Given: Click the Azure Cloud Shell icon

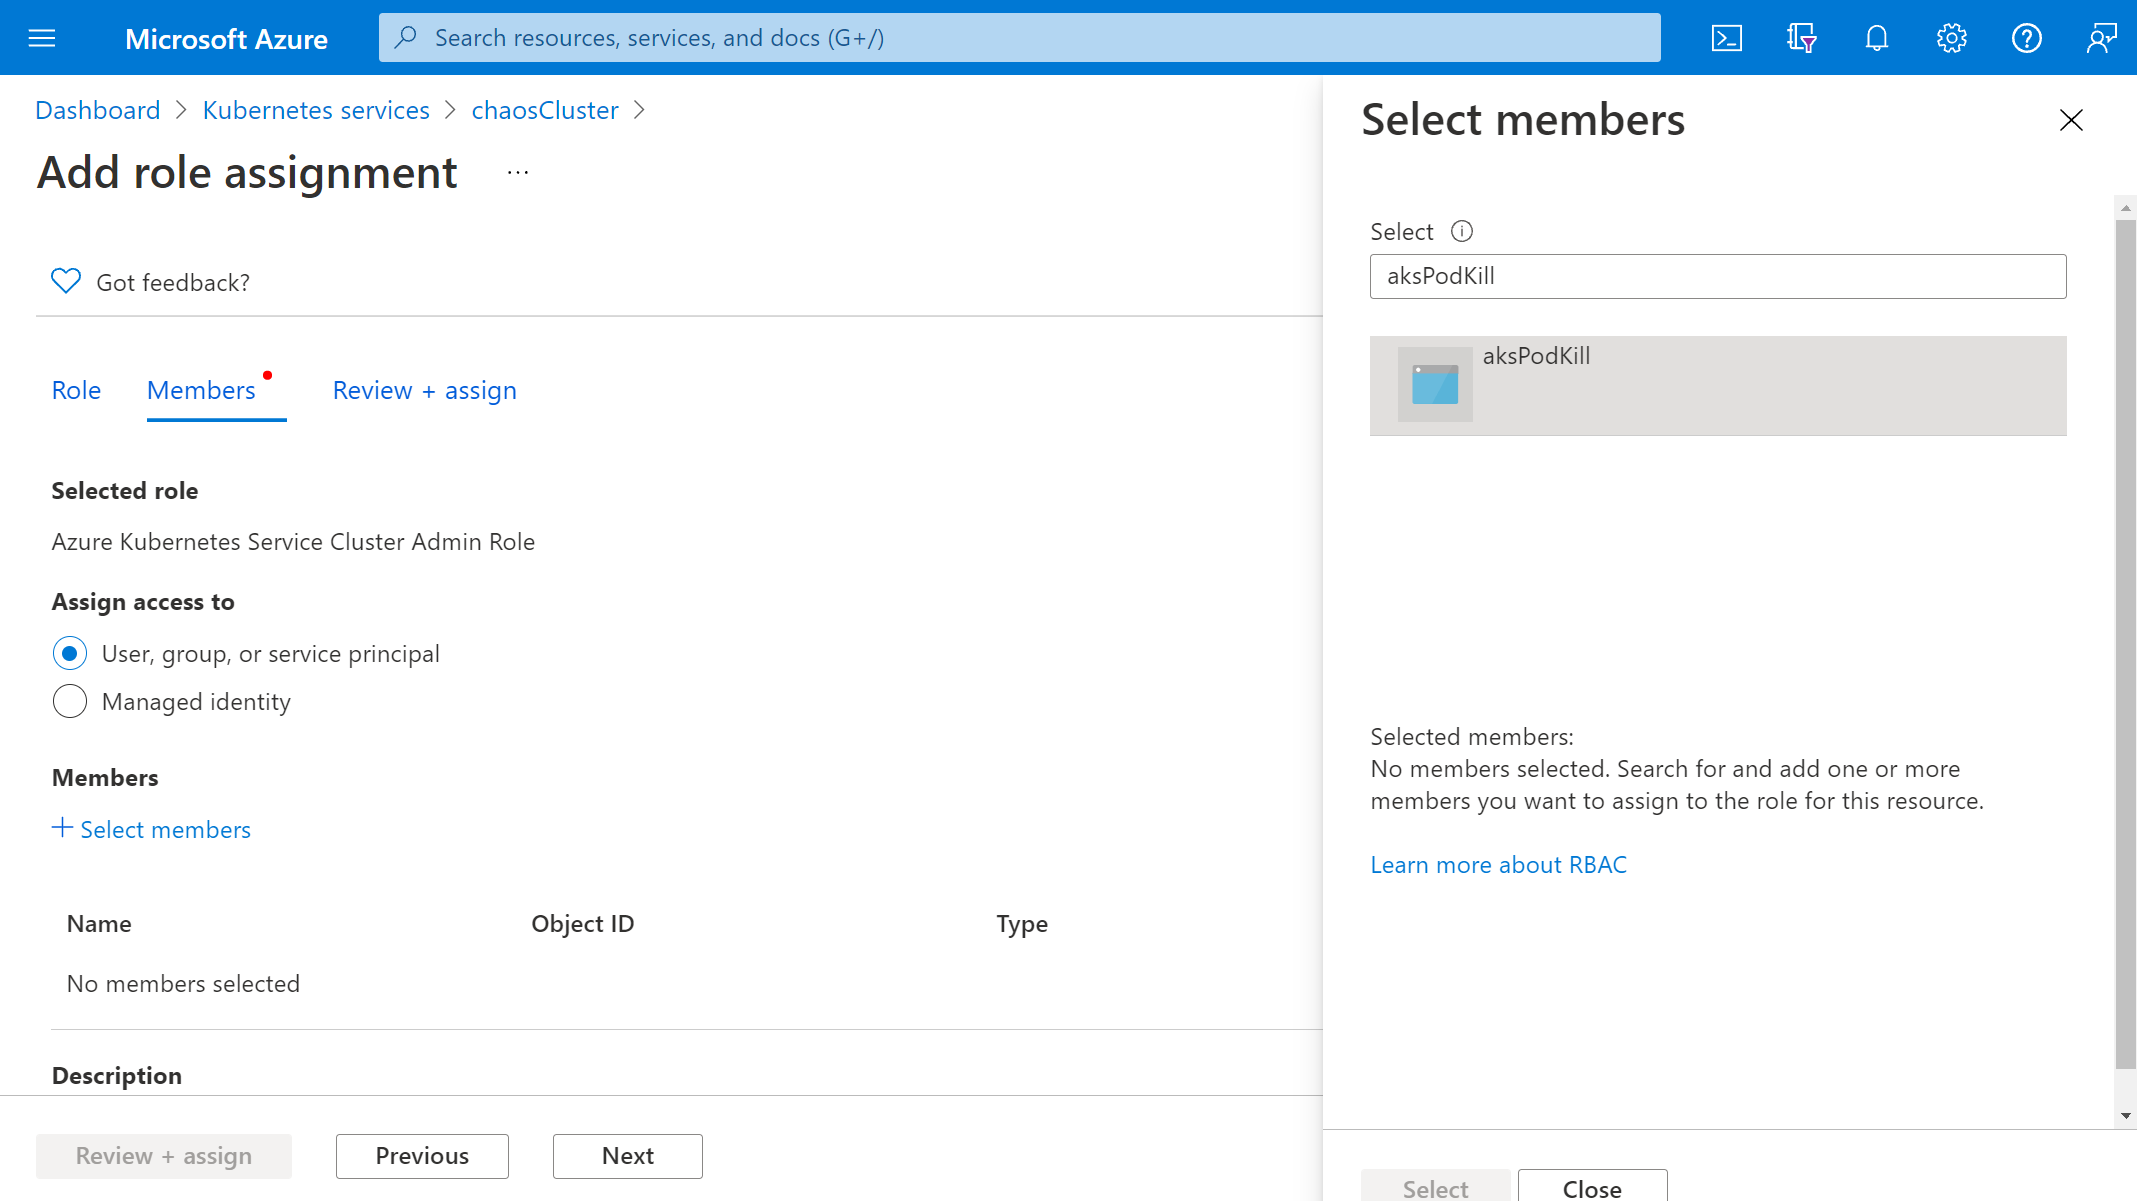Looking at the screenshot, I should 1728,37.
